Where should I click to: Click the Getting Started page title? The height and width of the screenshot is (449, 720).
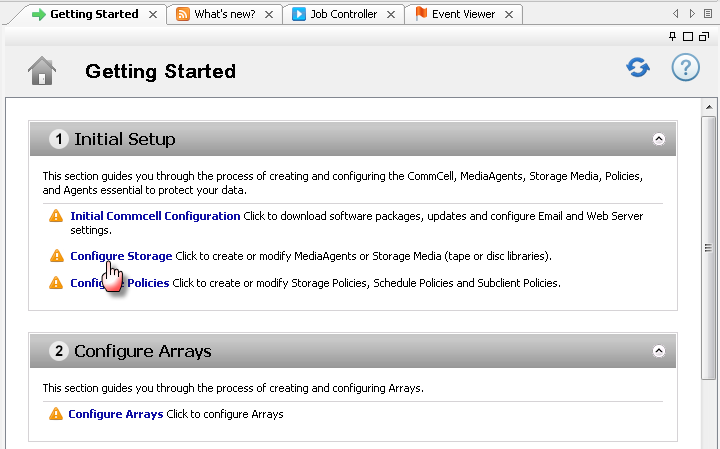click(x=160, y=71)
